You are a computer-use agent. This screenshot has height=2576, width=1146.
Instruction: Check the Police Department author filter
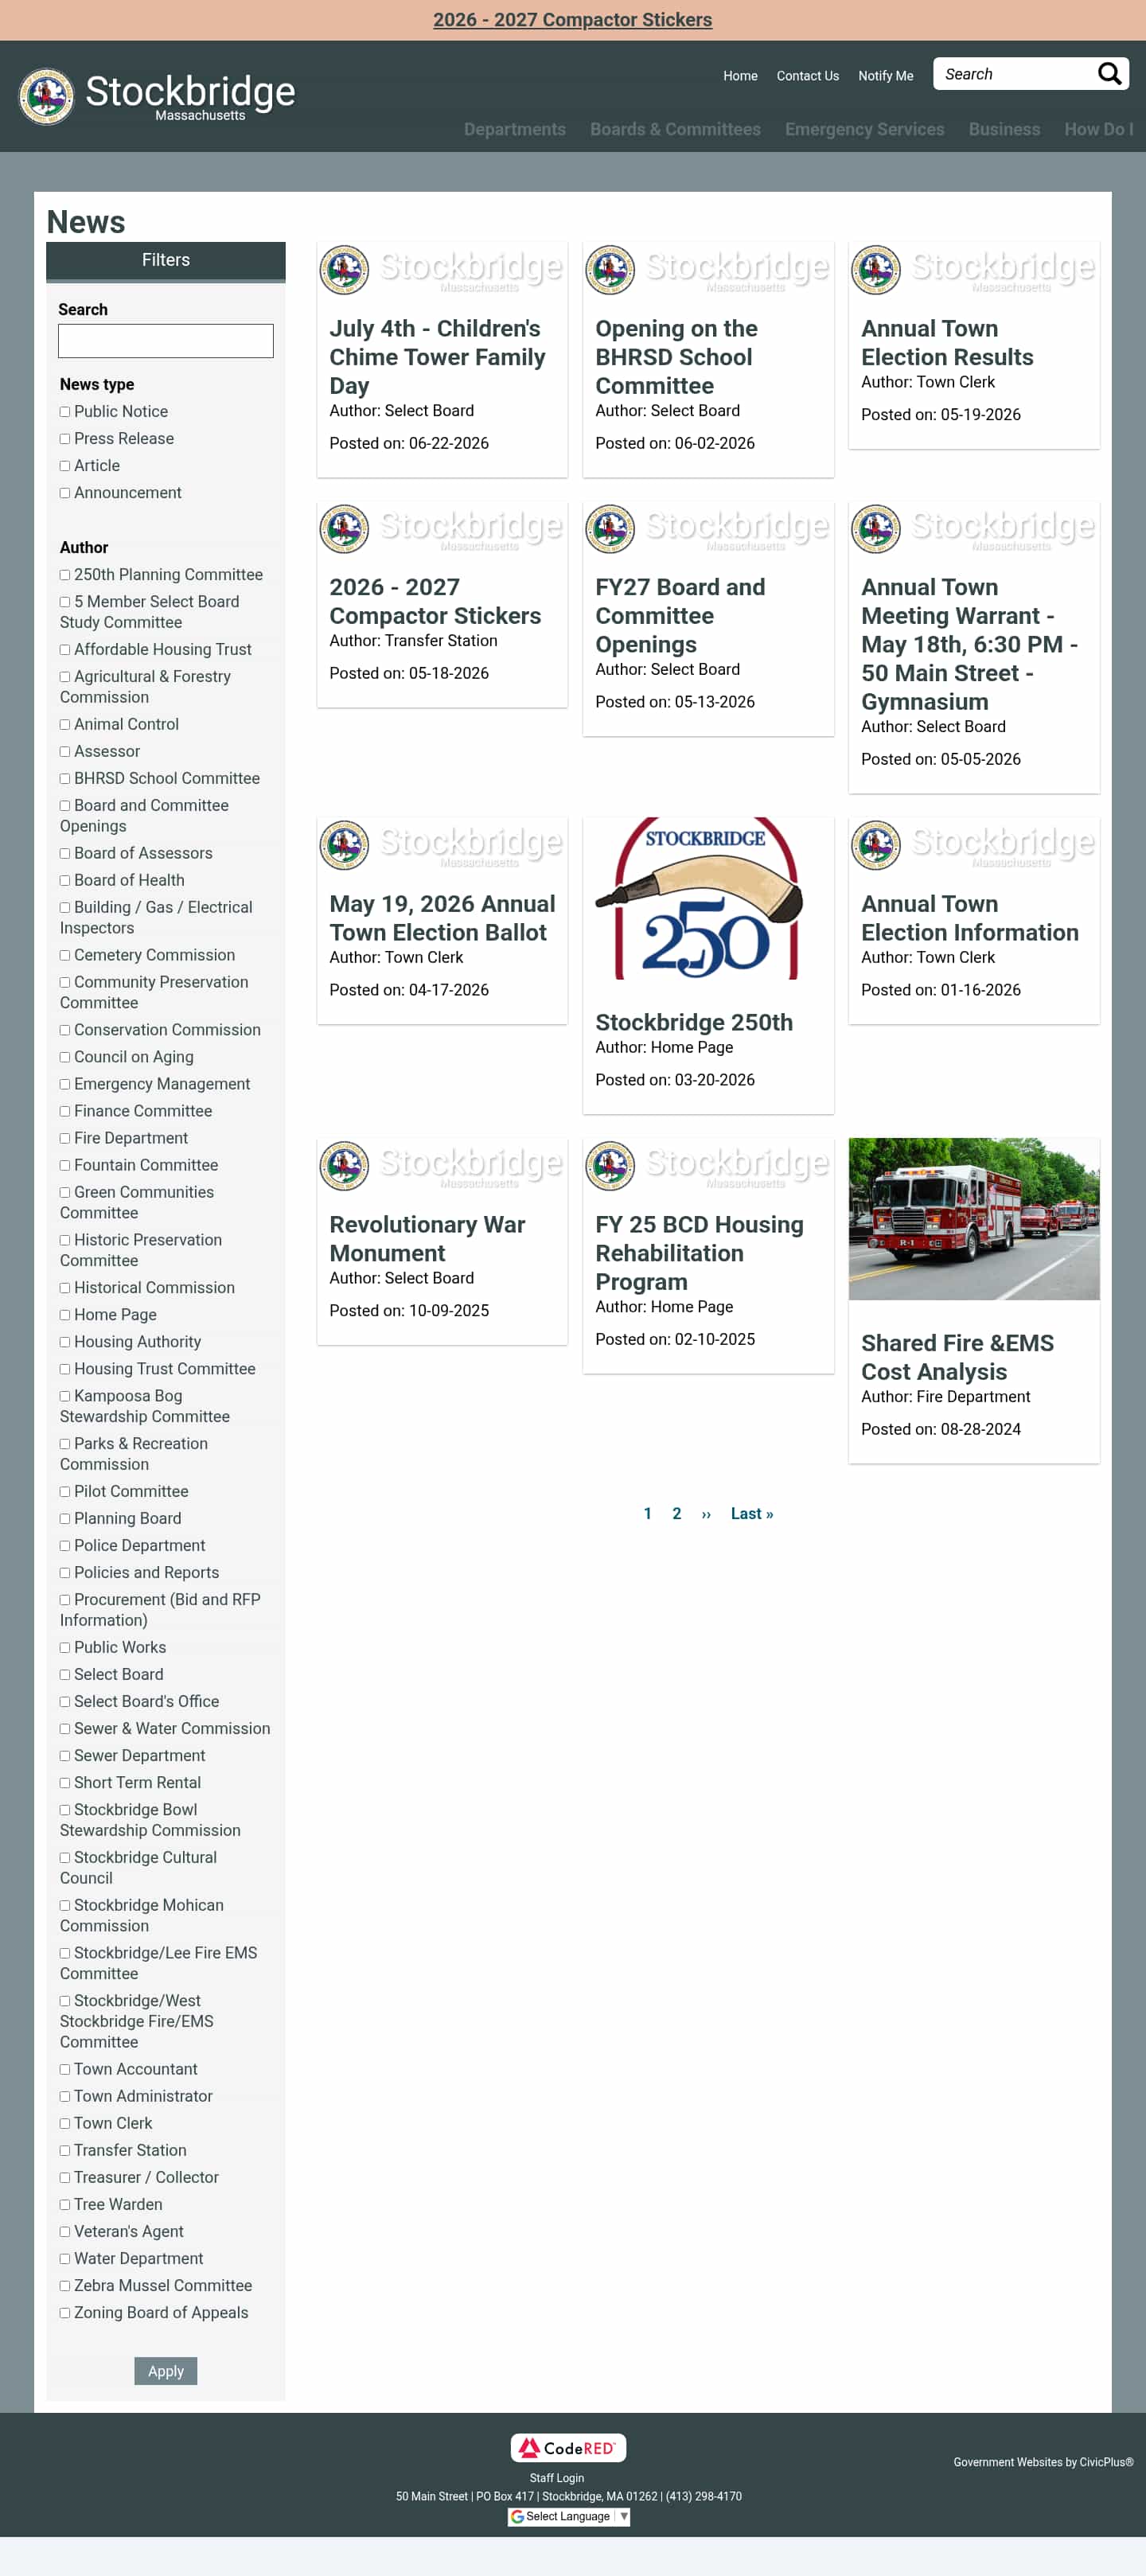[x=65, y=1546]
